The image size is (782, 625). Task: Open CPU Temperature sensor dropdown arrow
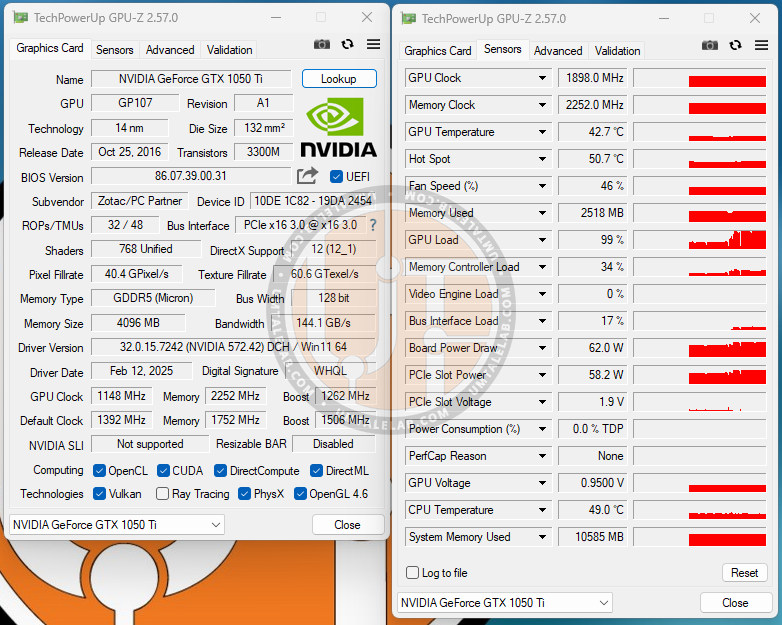pos(542,510)
